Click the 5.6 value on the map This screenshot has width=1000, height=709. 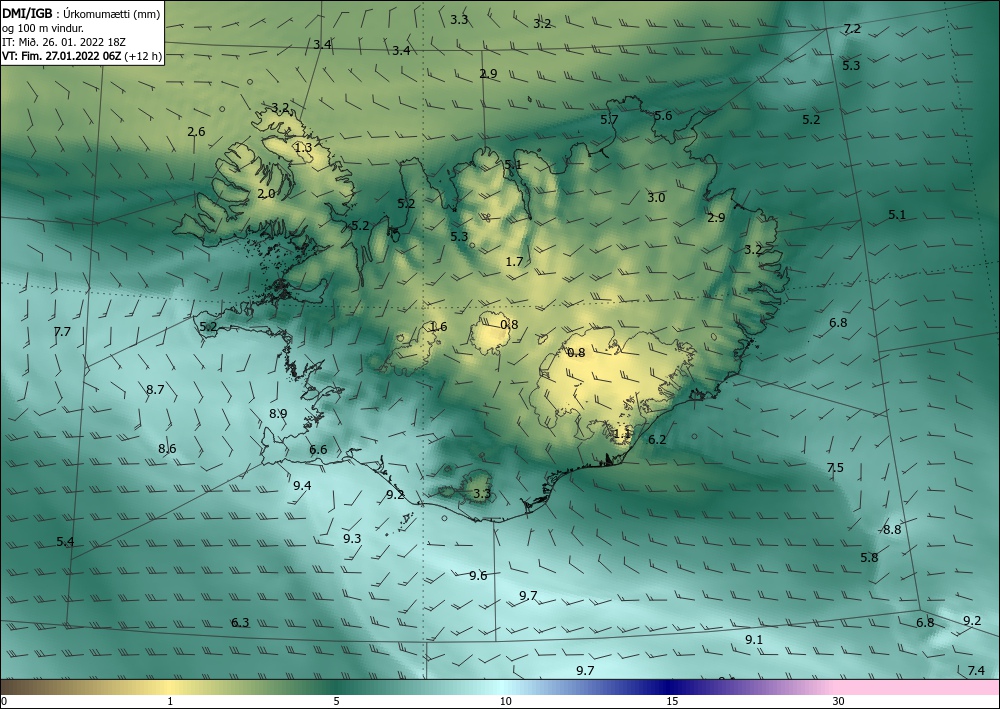tap(663, 115)
